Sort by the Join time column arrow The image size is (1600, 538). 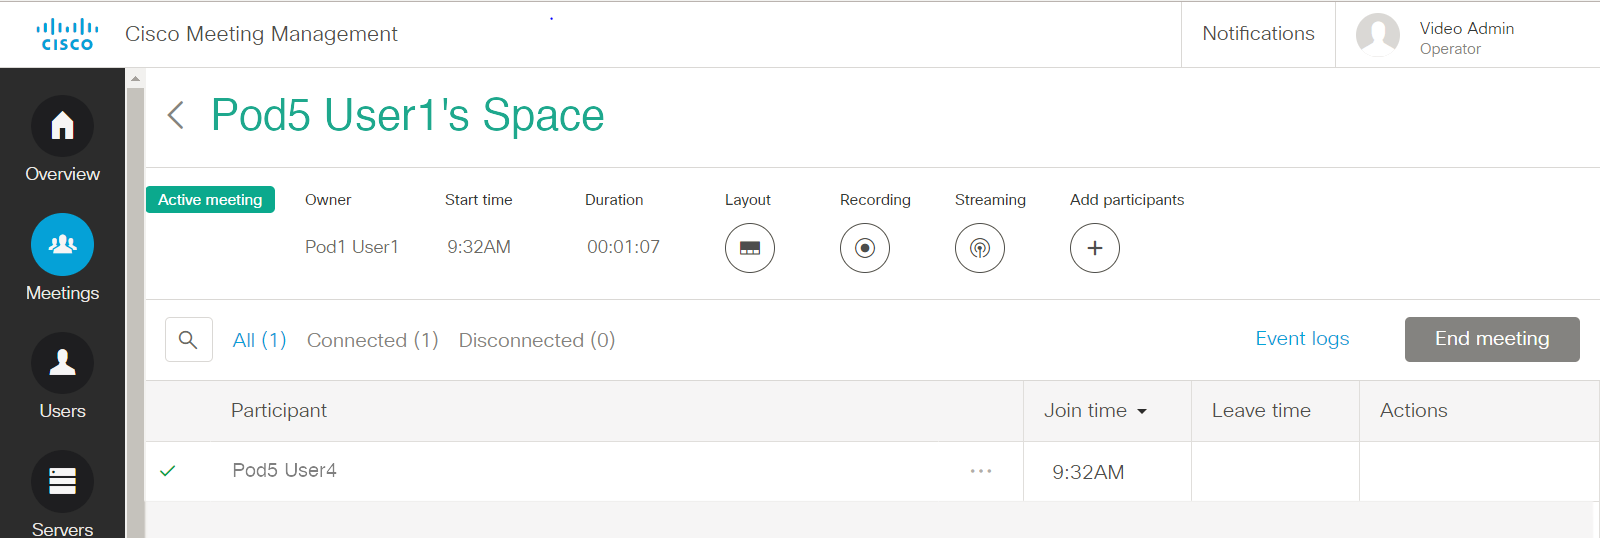[x=1142, y=412]
